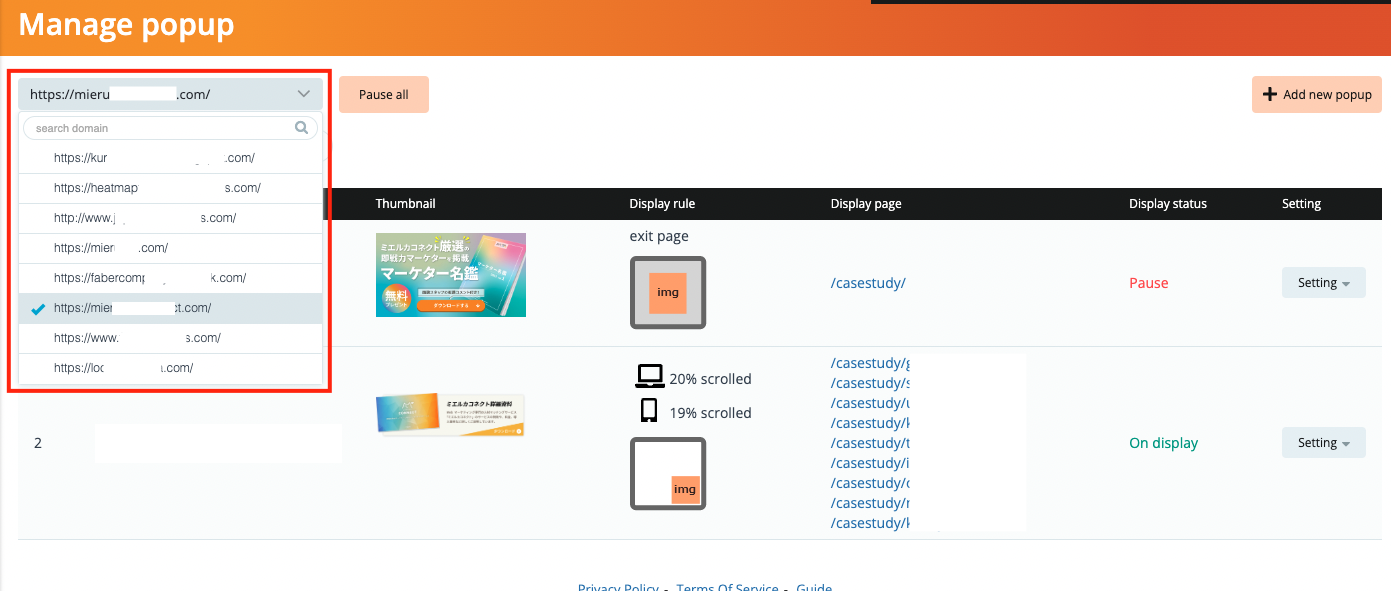Click the chevron on the second Setting button

point(1346,442)
